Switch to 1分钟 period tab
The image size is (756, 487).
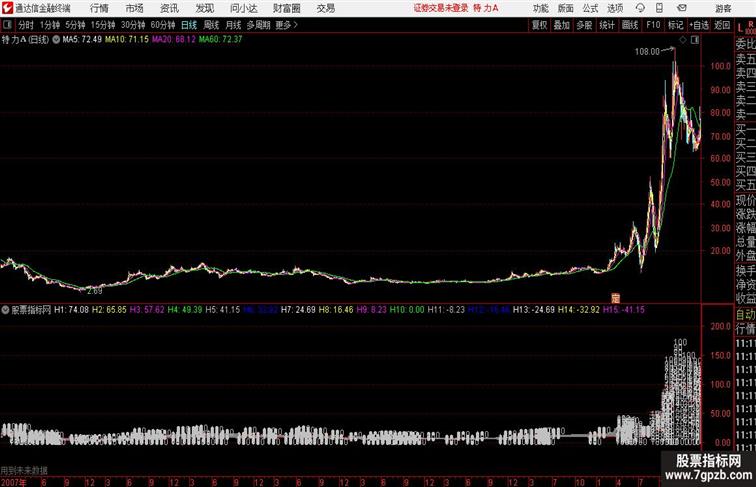49,25
